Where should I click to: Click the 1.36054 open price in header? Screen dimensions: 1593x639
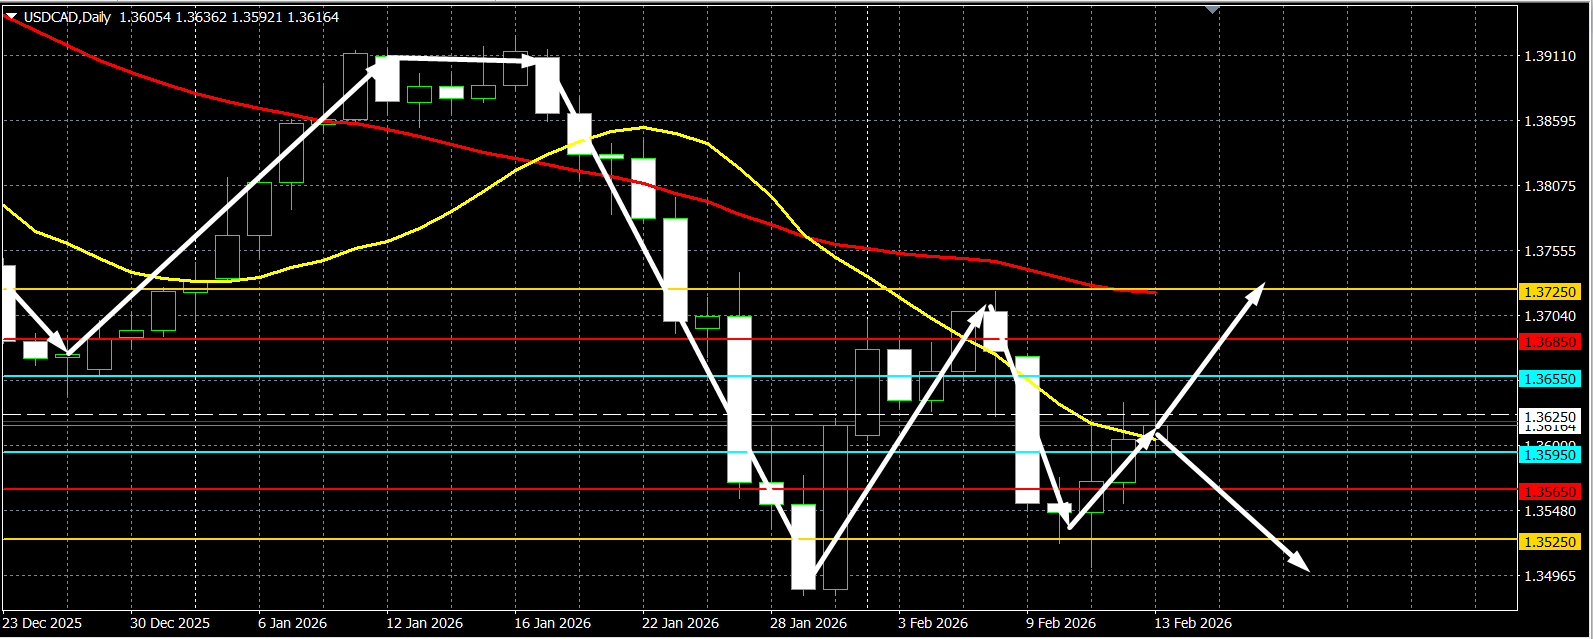(143, 17)
